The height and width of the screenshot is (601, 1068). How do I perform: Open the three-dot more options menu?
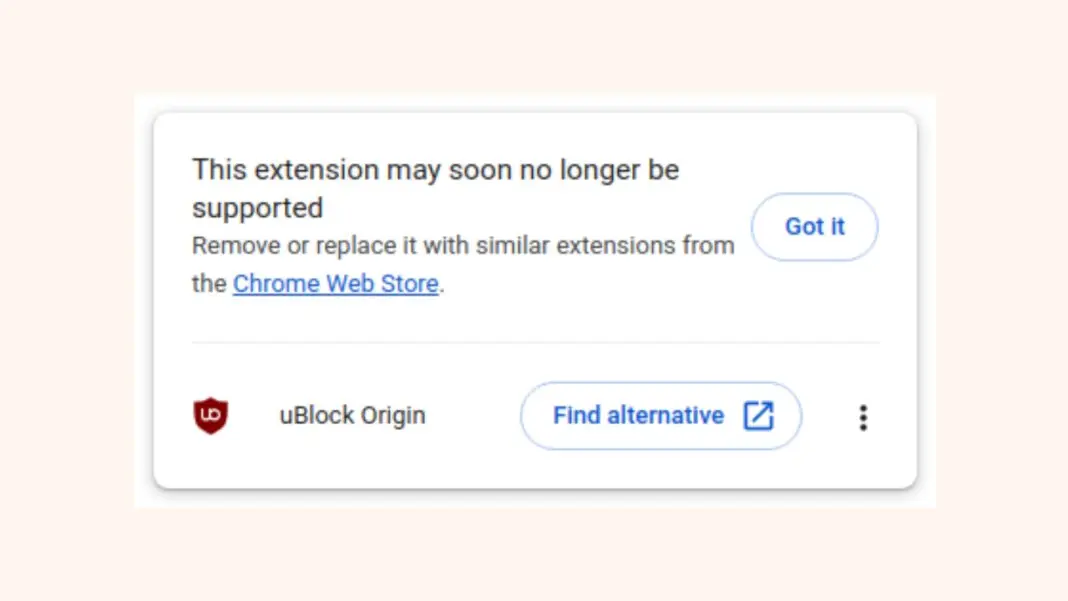(x=863, y=417)
